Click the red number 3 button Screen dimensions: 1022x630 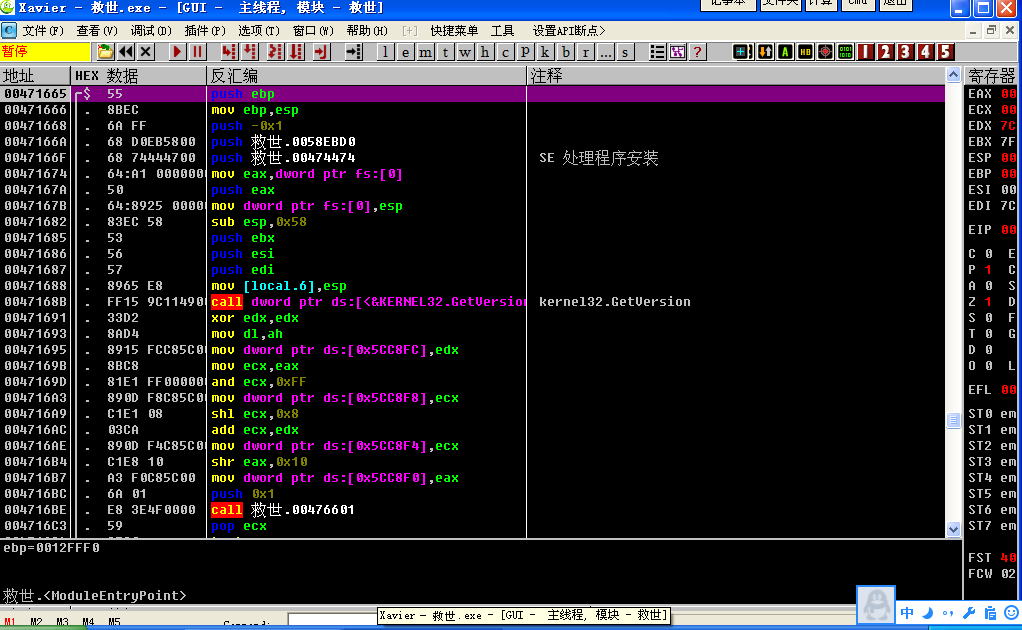tap(905, 52)
